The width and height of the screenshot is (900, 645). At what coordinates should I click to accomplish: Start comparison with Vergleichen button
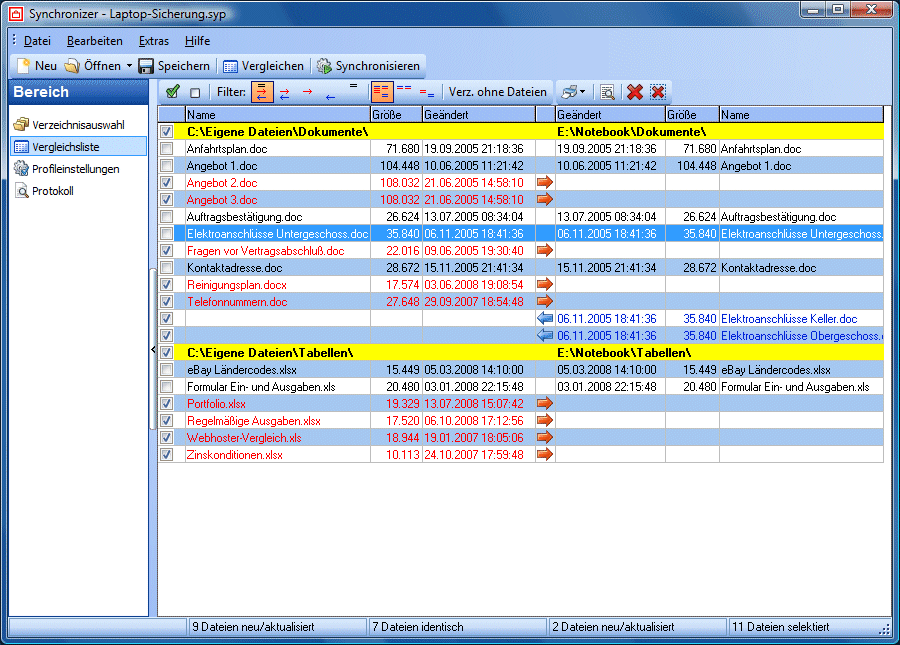click(x=263, y=66)
